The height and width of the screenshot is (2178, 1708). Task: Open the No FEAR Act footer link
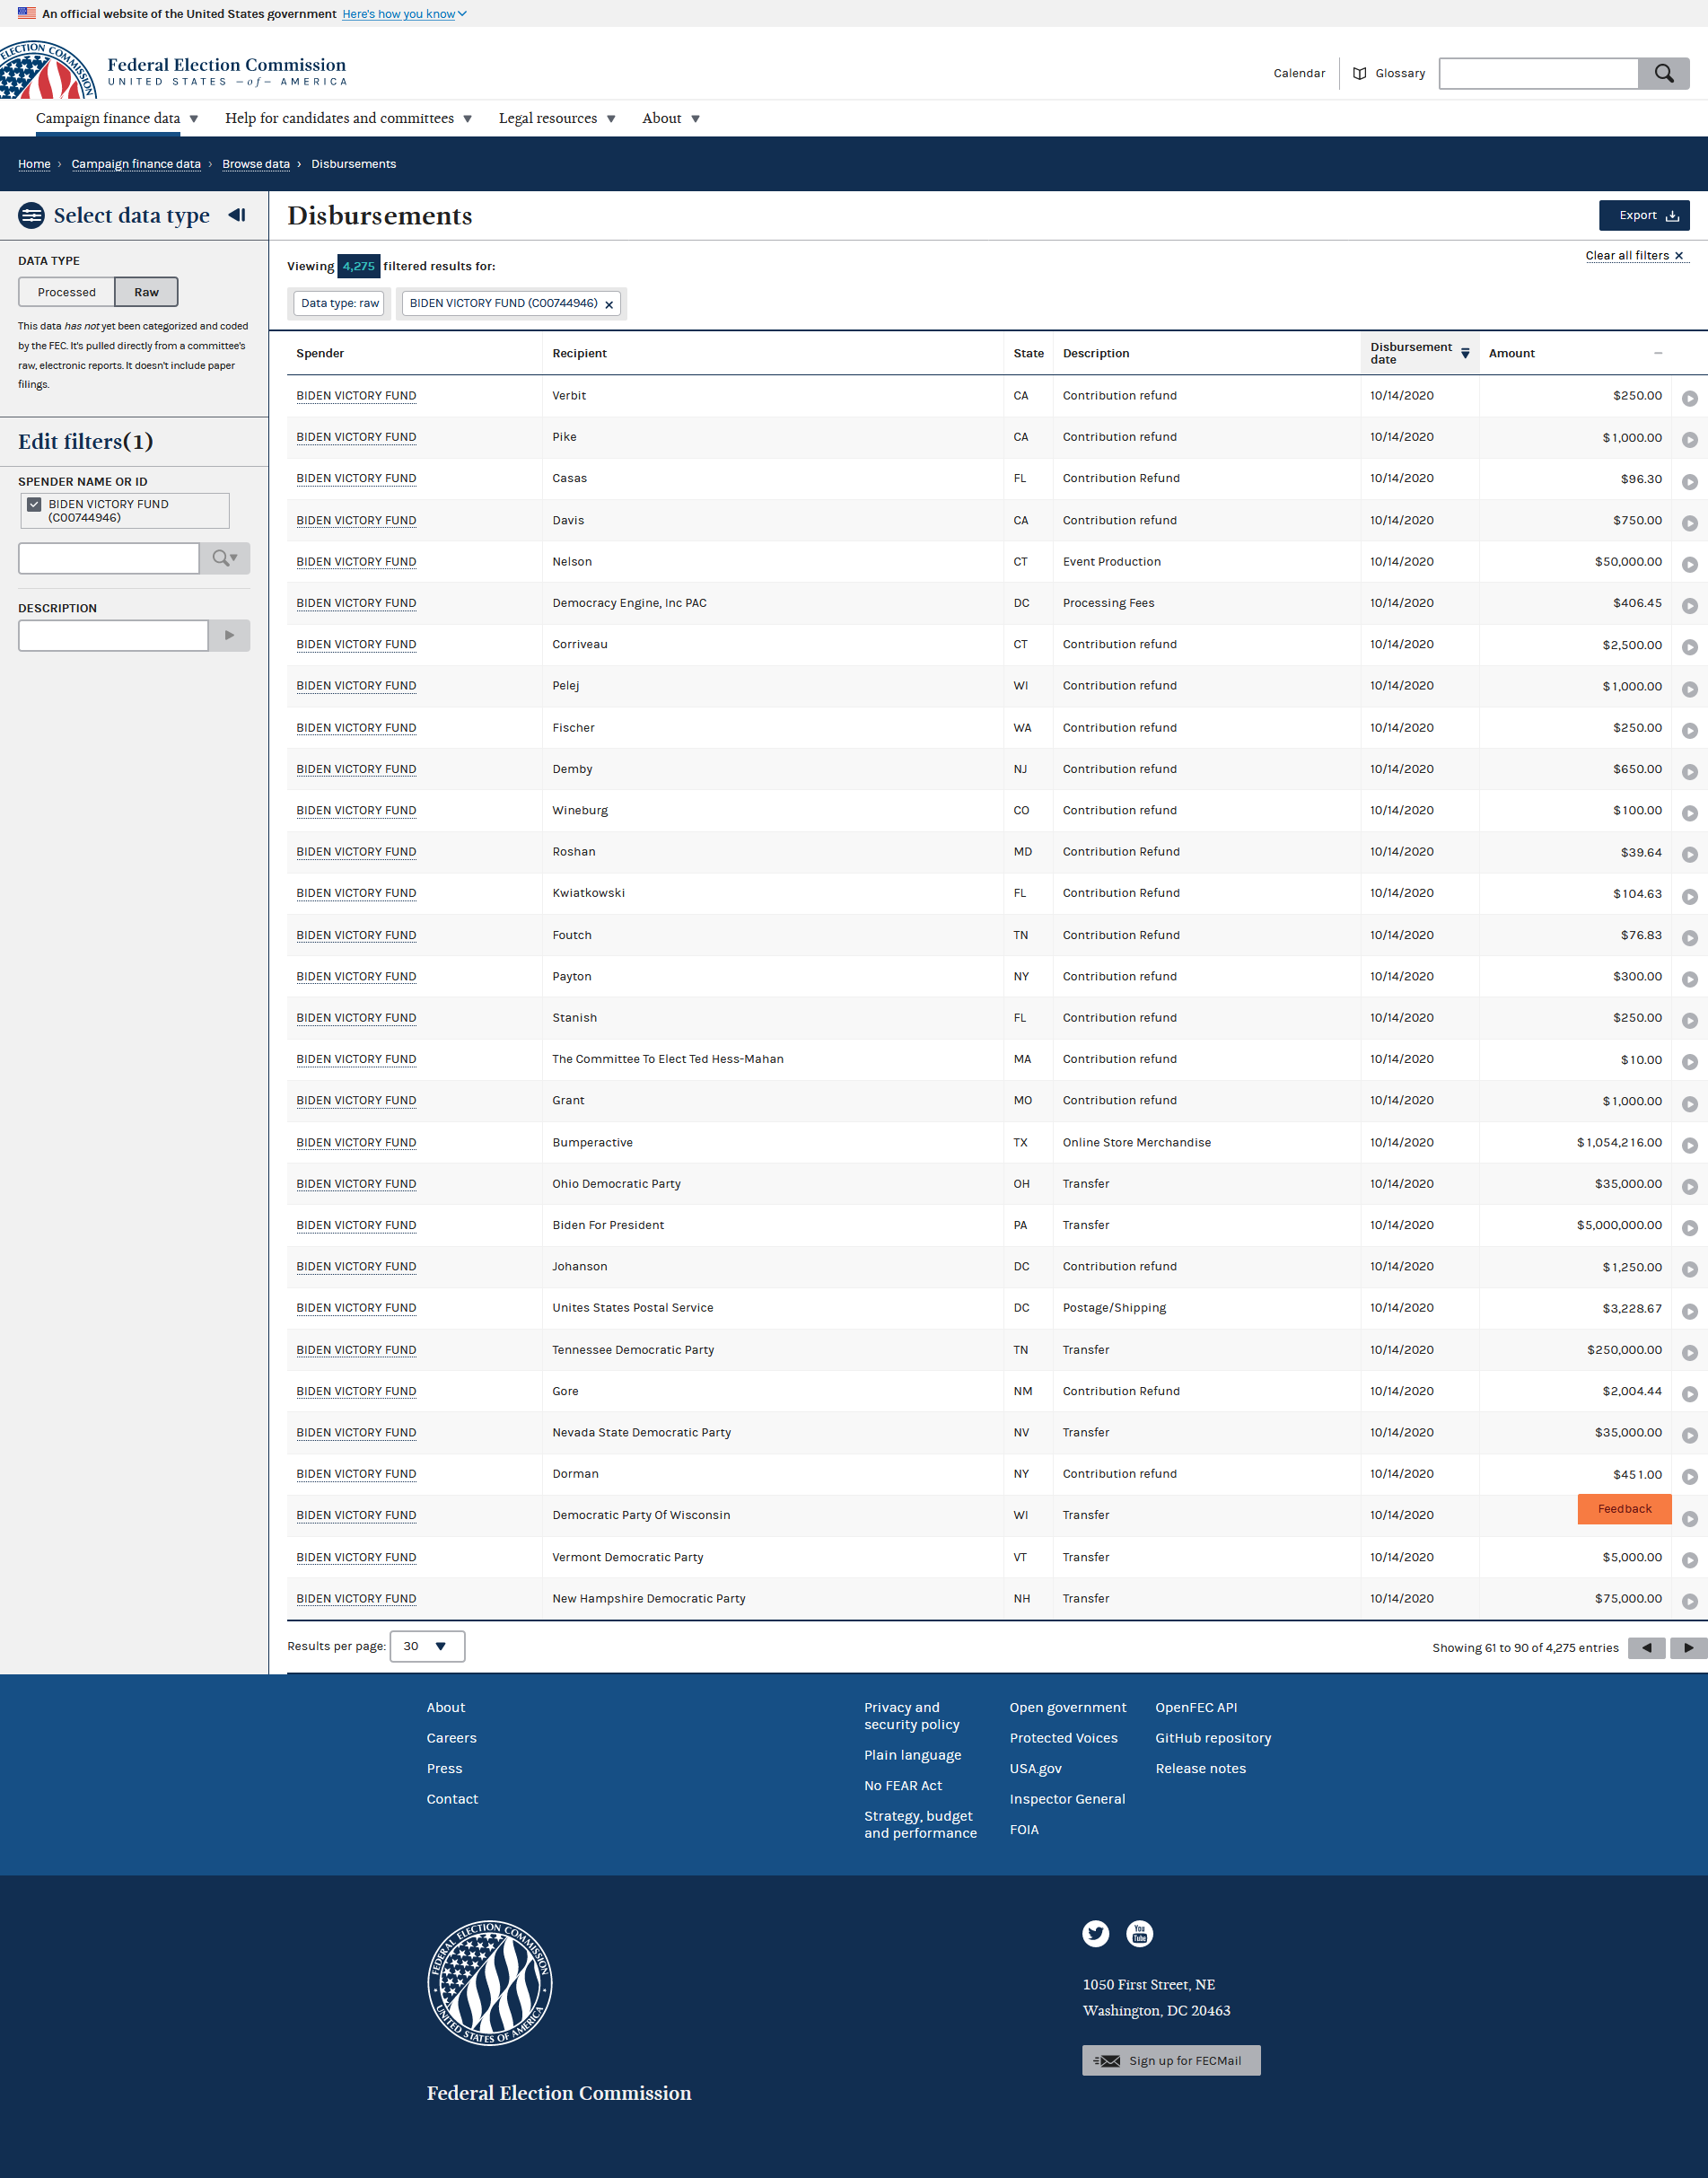tap(903, 1785)
